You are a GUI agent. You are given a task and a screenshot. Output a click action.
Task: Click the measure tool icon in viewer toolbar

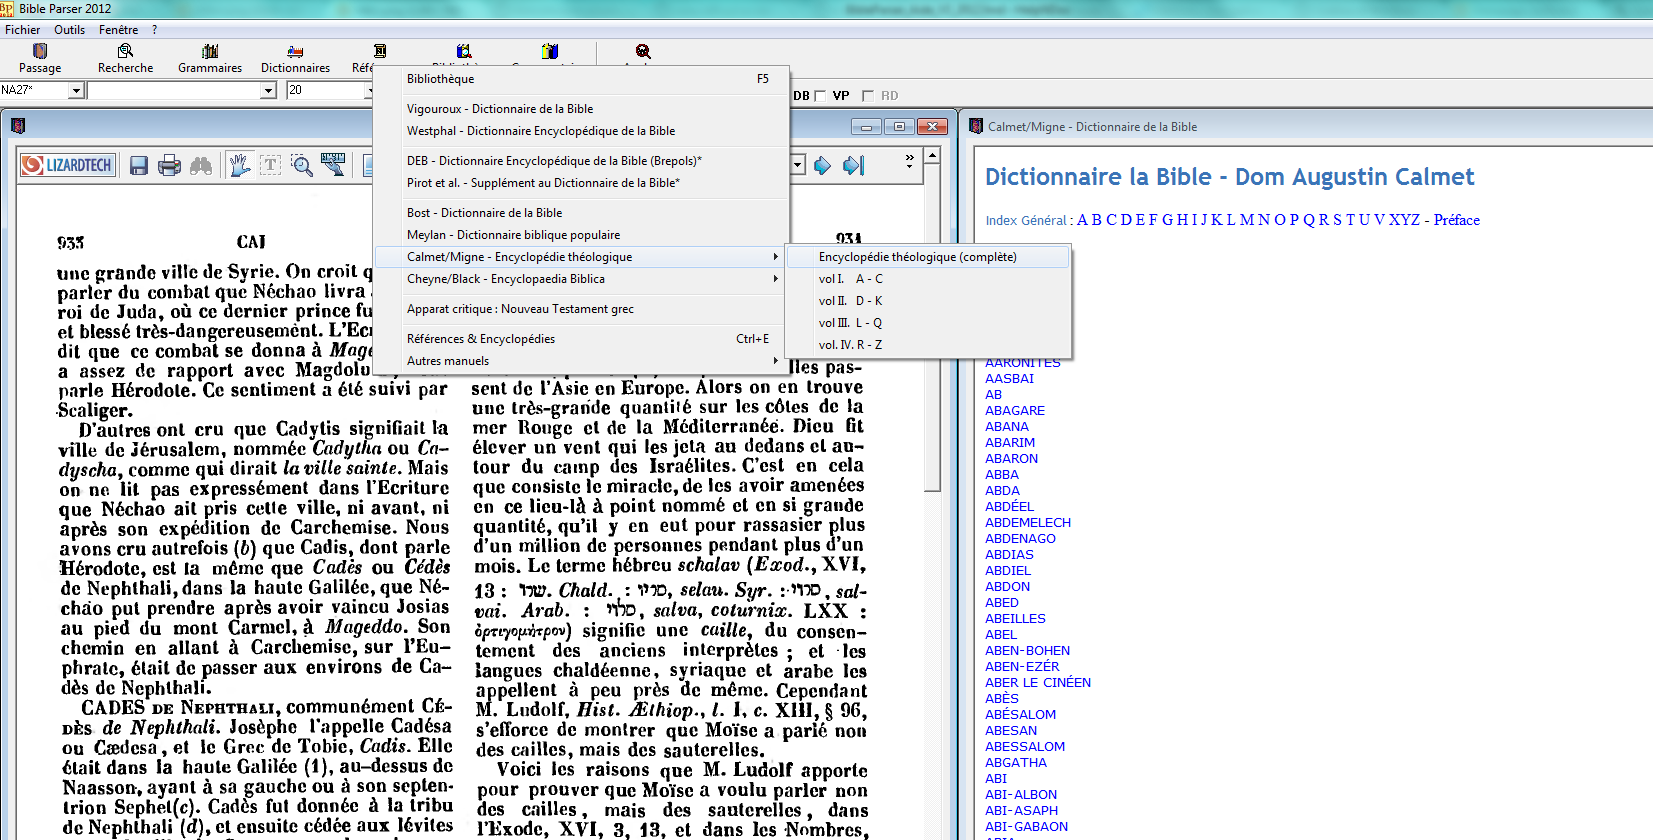coord(333,165)
